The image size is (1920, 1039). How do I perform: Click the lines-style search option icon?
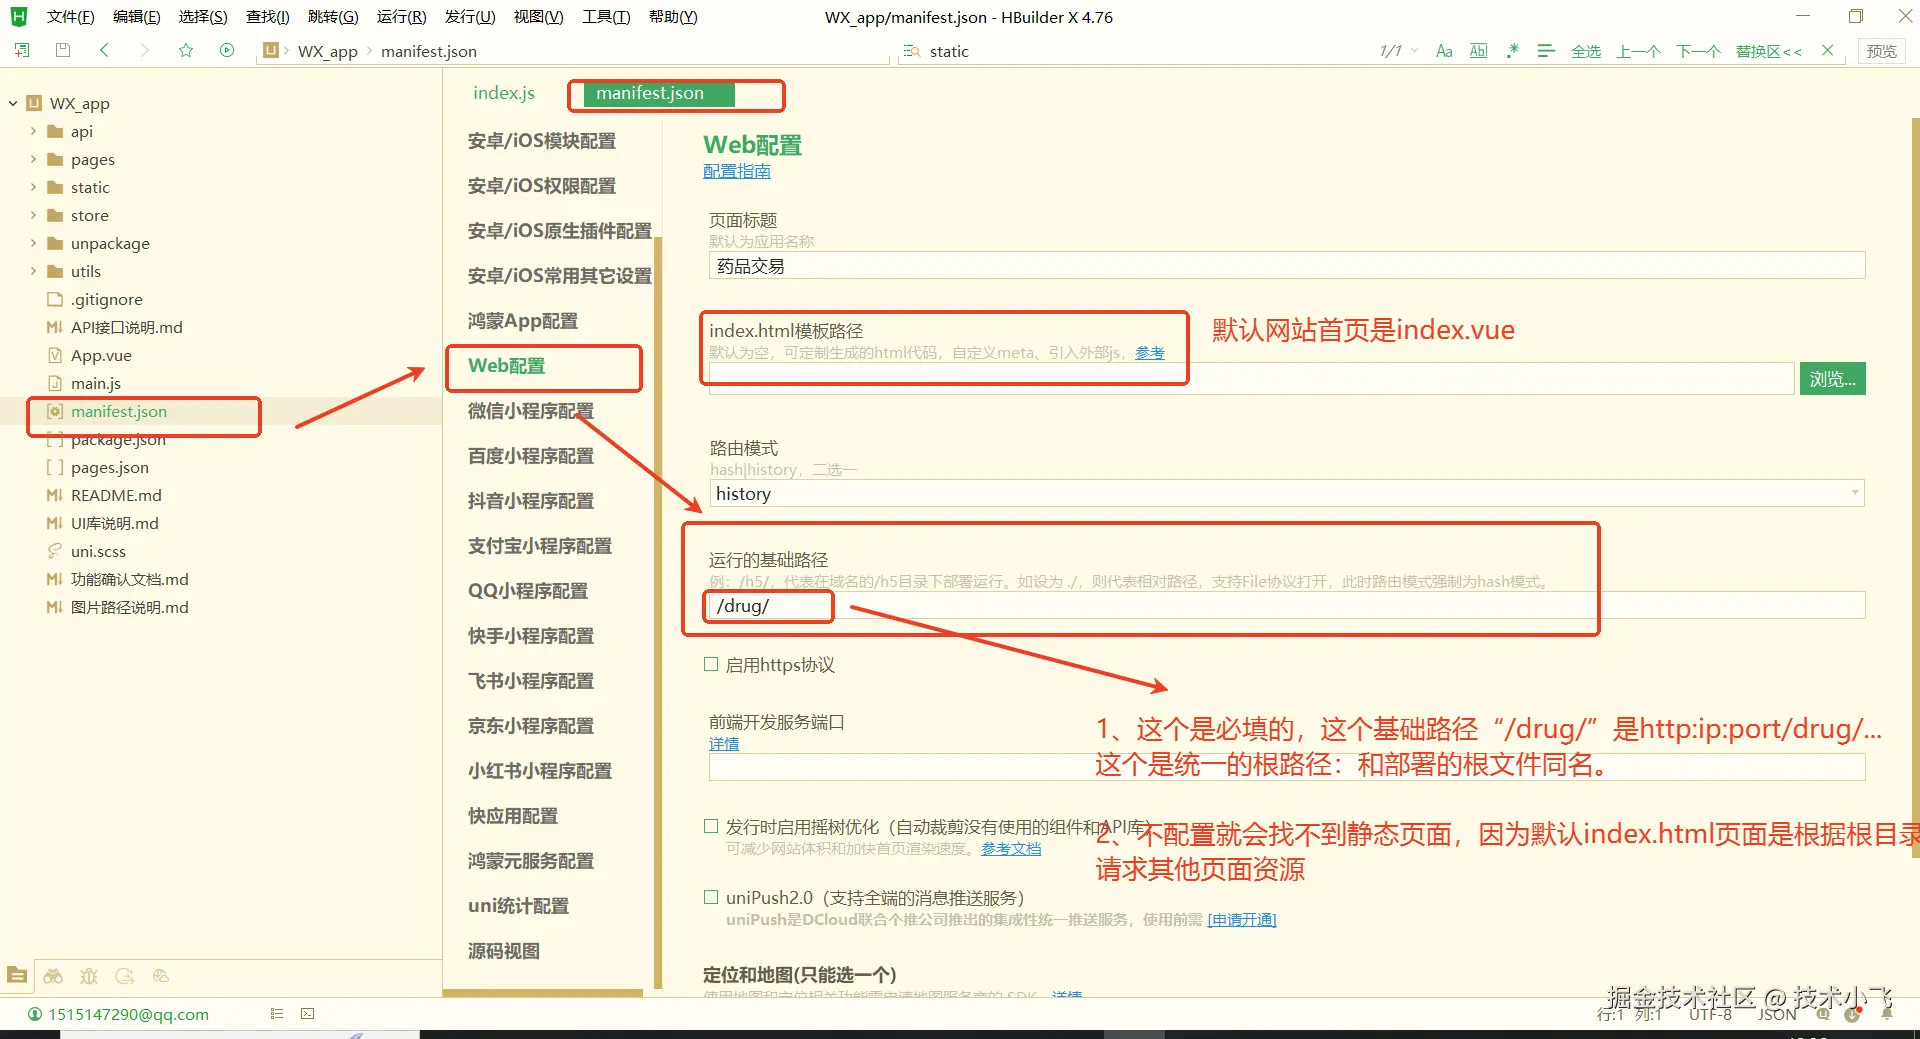point(1546,51)
